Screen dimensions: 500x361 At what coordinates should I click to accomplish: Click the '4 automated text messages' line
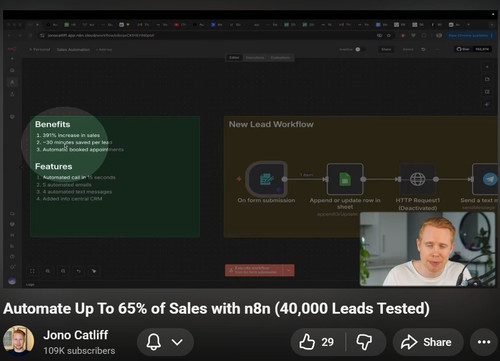tap(77, 192)
